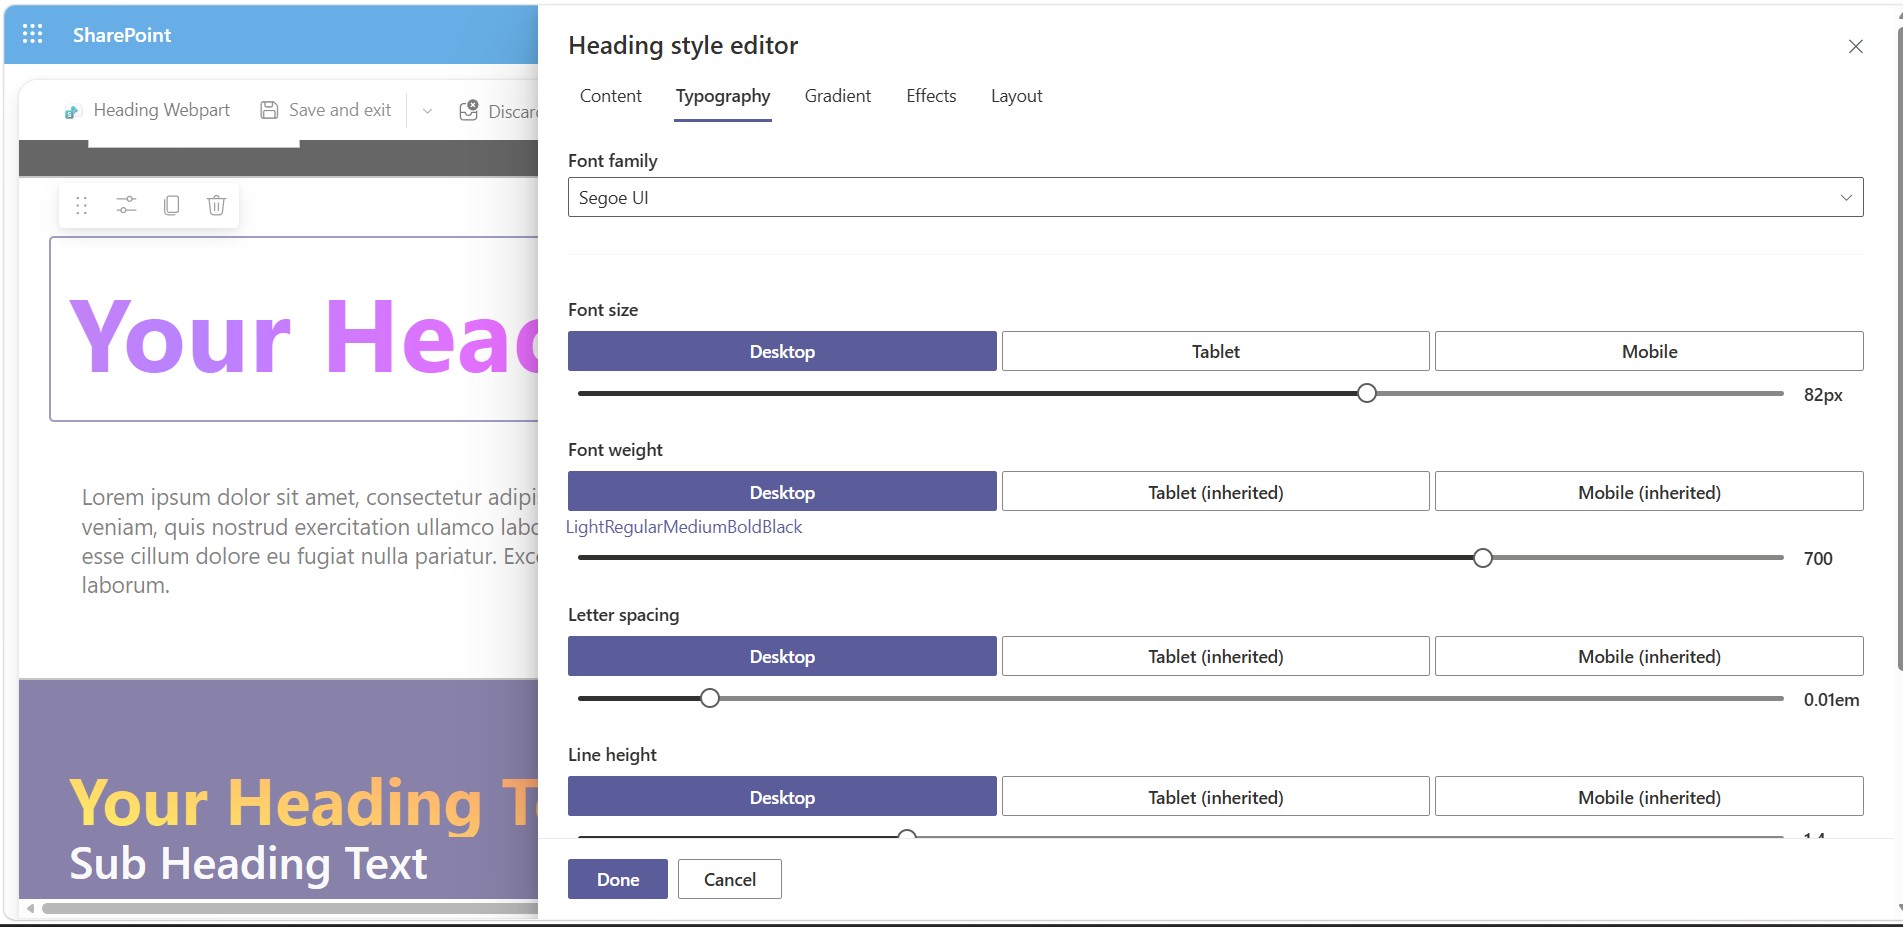The image size is (1903, 927).
Task: Select Mobile under Font size
Action: (x=1649, y=351)
